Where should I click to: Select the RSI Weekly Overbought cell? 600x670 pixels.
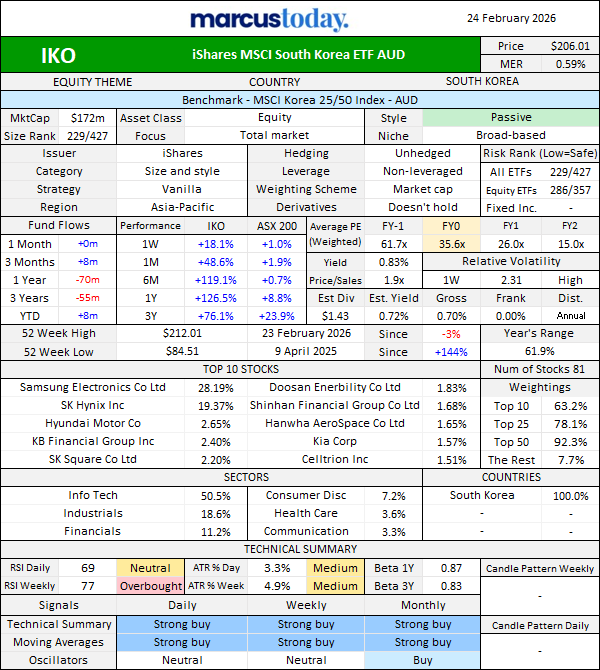pyautogui.click(x=150, y=586)
